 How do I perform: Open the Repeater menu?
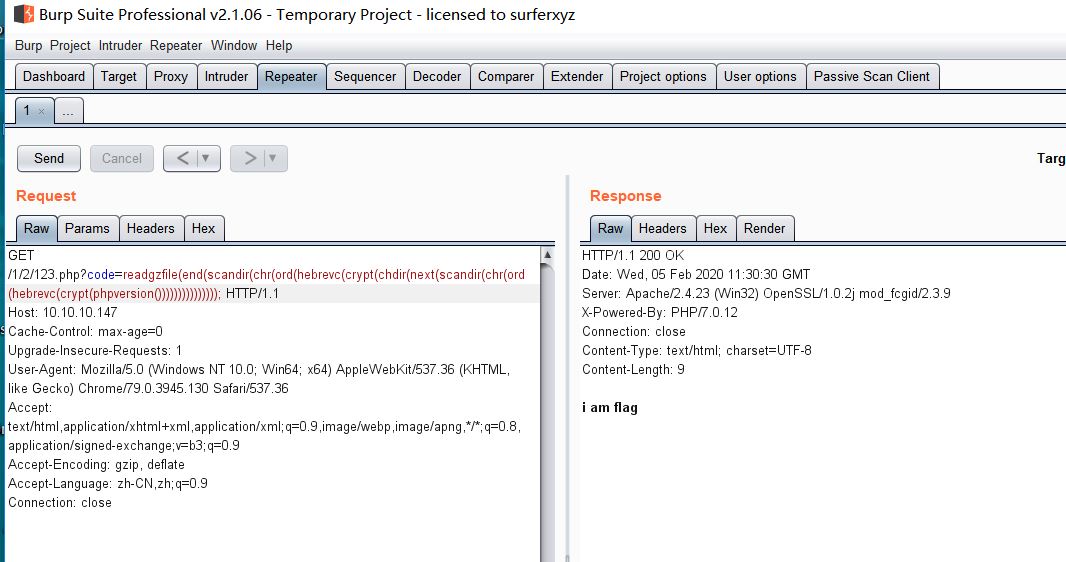[176, 46]
